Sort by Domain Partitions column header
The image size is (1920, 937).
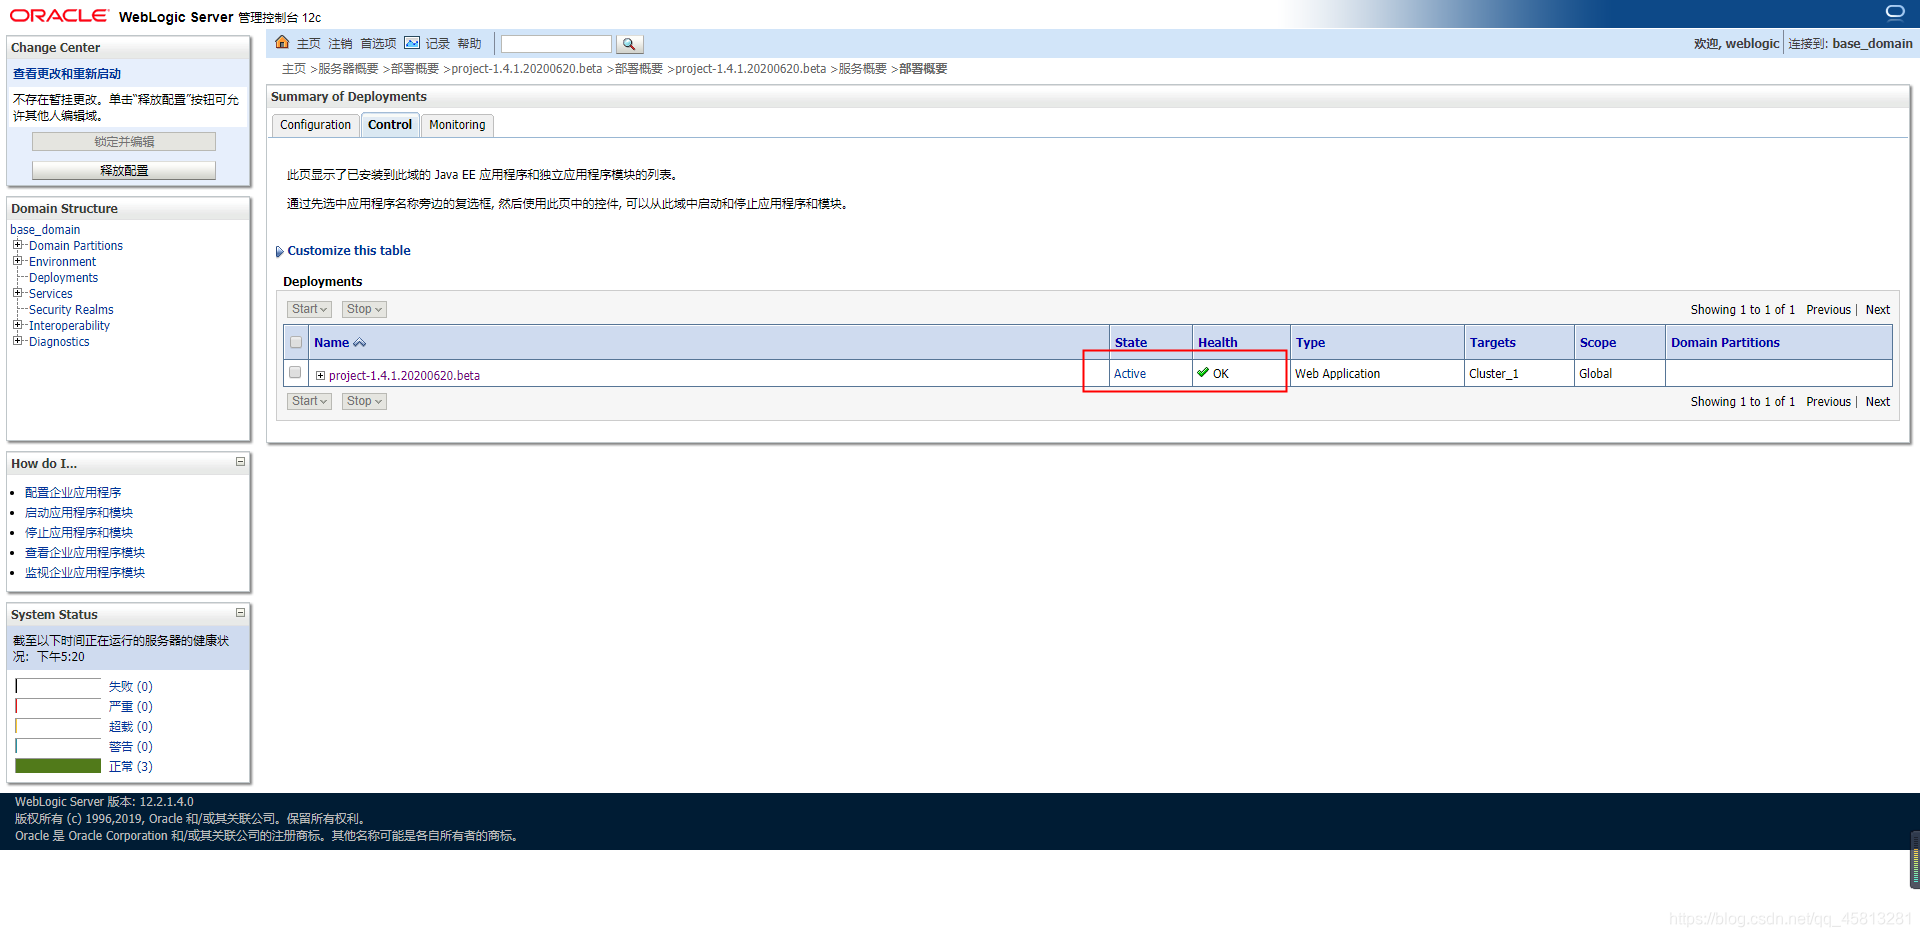pyautogui.click(x=1725, y=343)
